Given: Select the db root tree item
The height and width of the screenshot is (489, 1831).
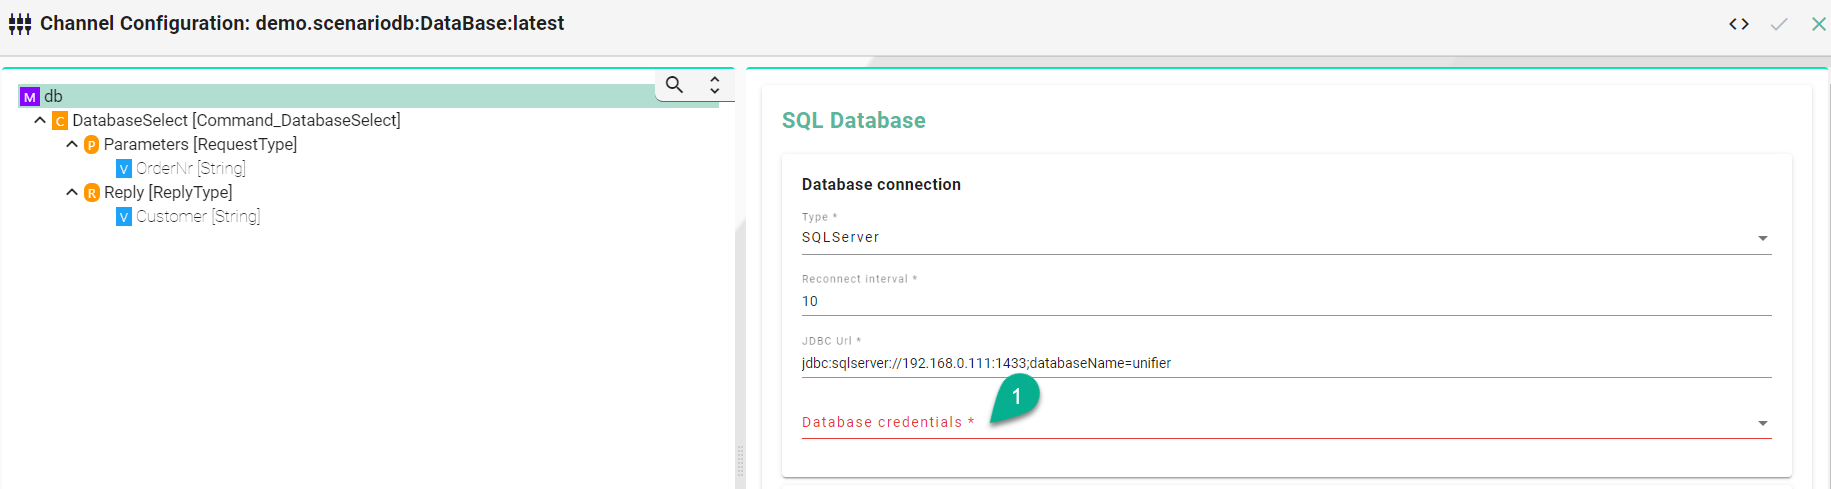Looking at the screenshot, I should (x=54, y=97).
